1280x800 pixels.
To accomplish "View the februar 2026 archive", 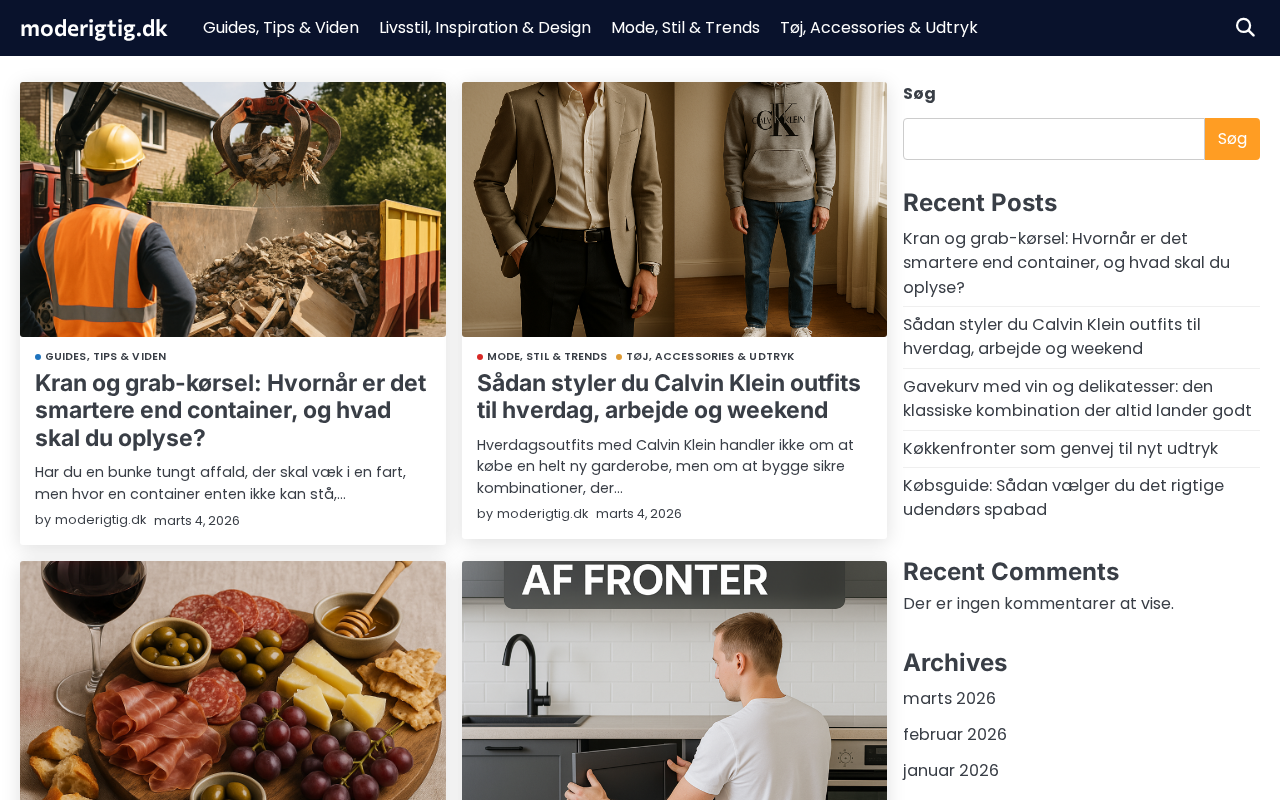I will tap(955, 734).
